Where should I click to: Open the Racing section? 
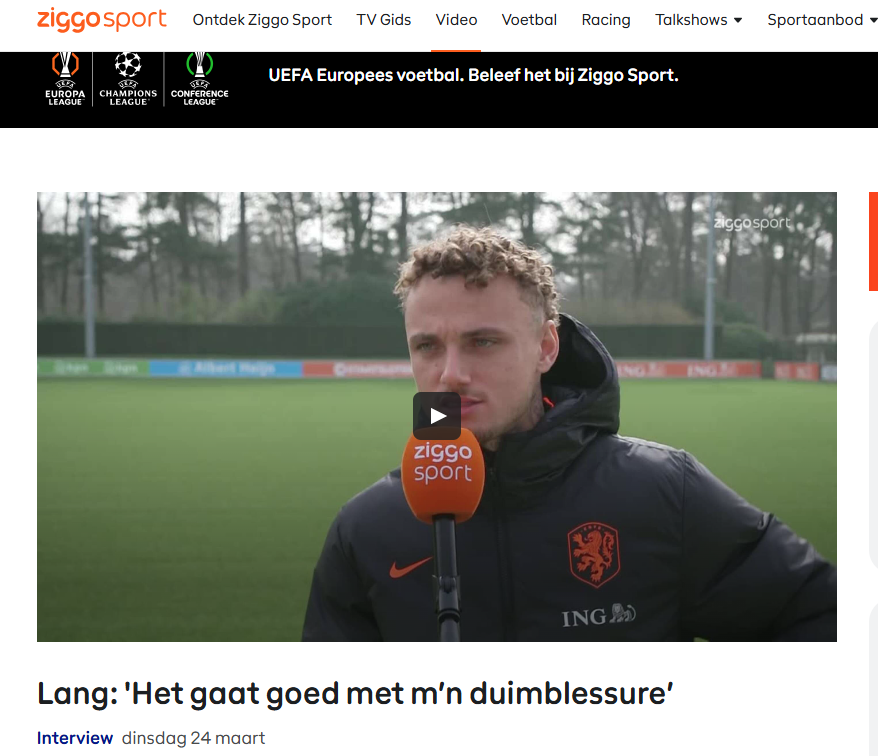(606, 20)
